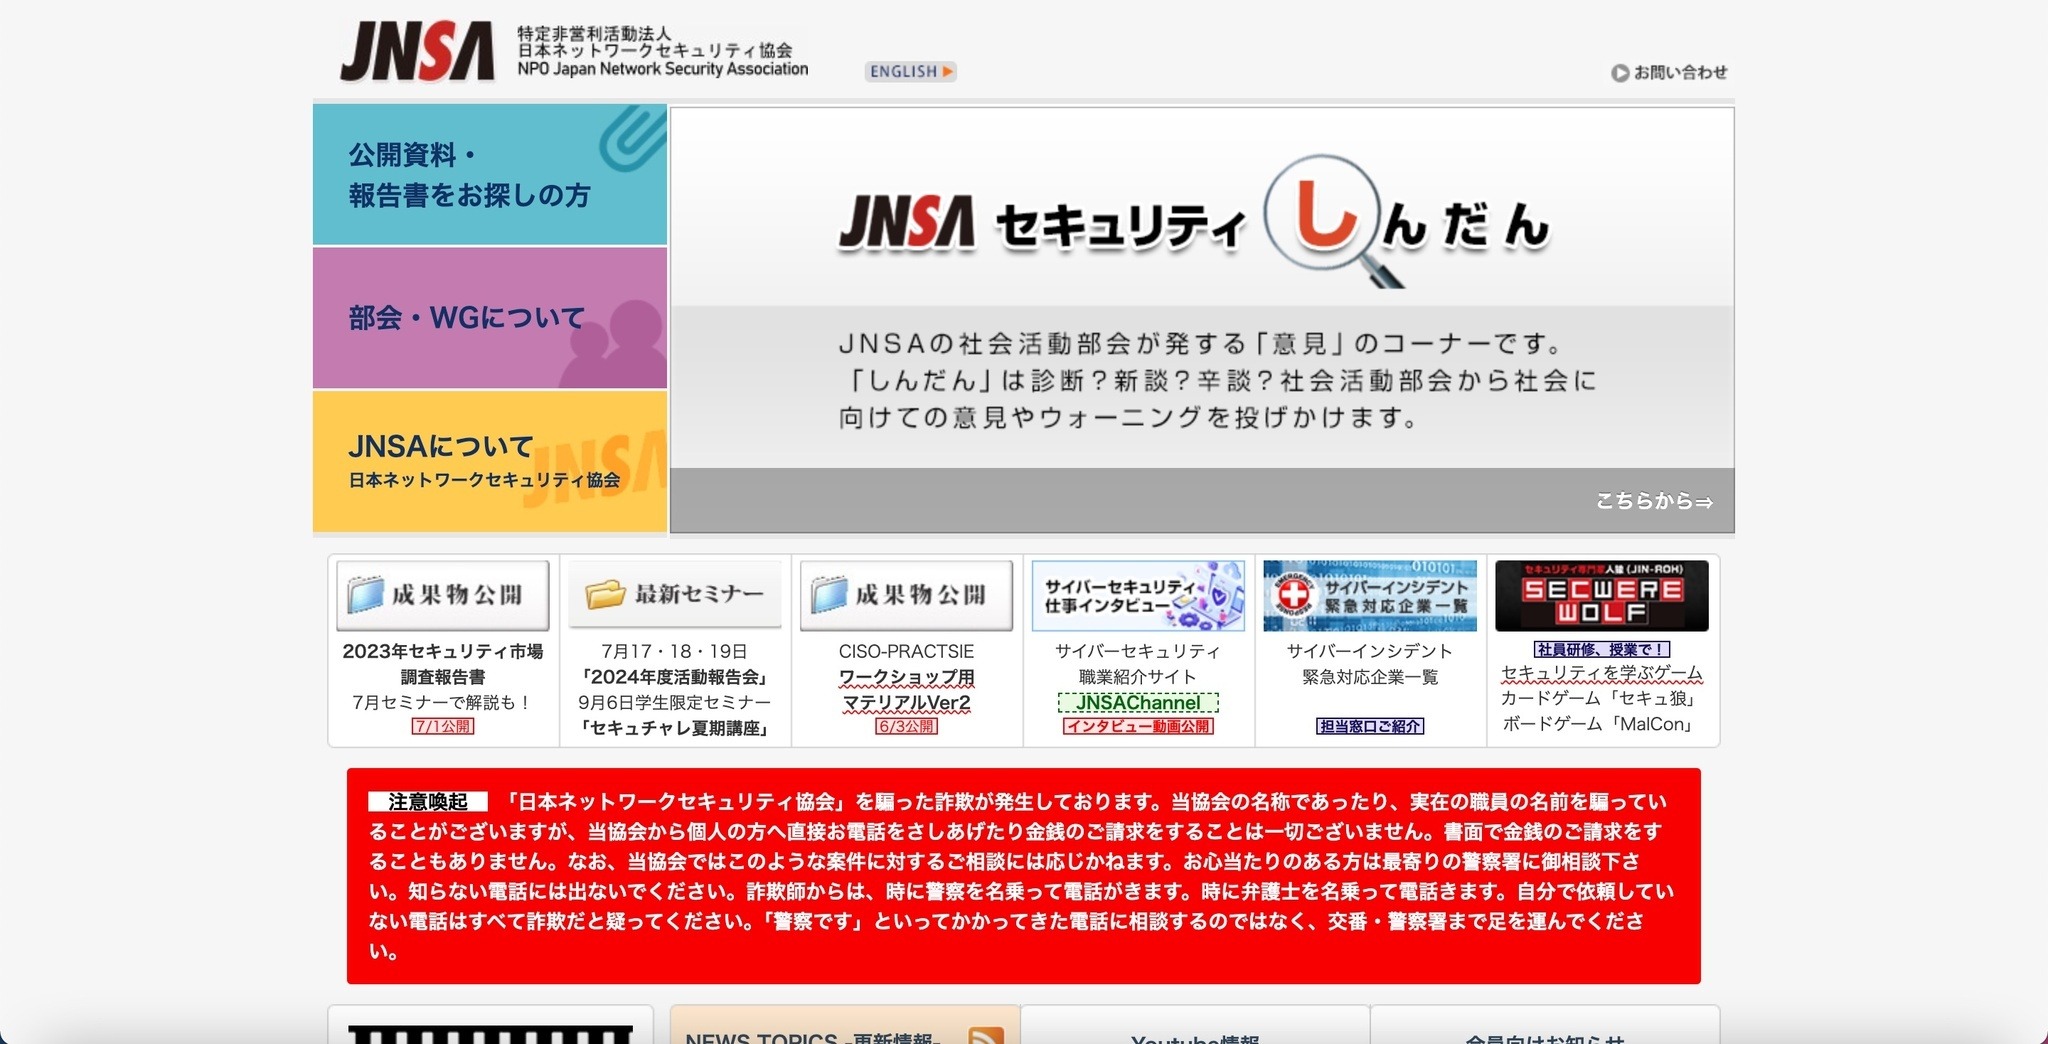Open the ENGLISH version of the site
This screenshot has width=2048, height=1044.
coord(909,71)
